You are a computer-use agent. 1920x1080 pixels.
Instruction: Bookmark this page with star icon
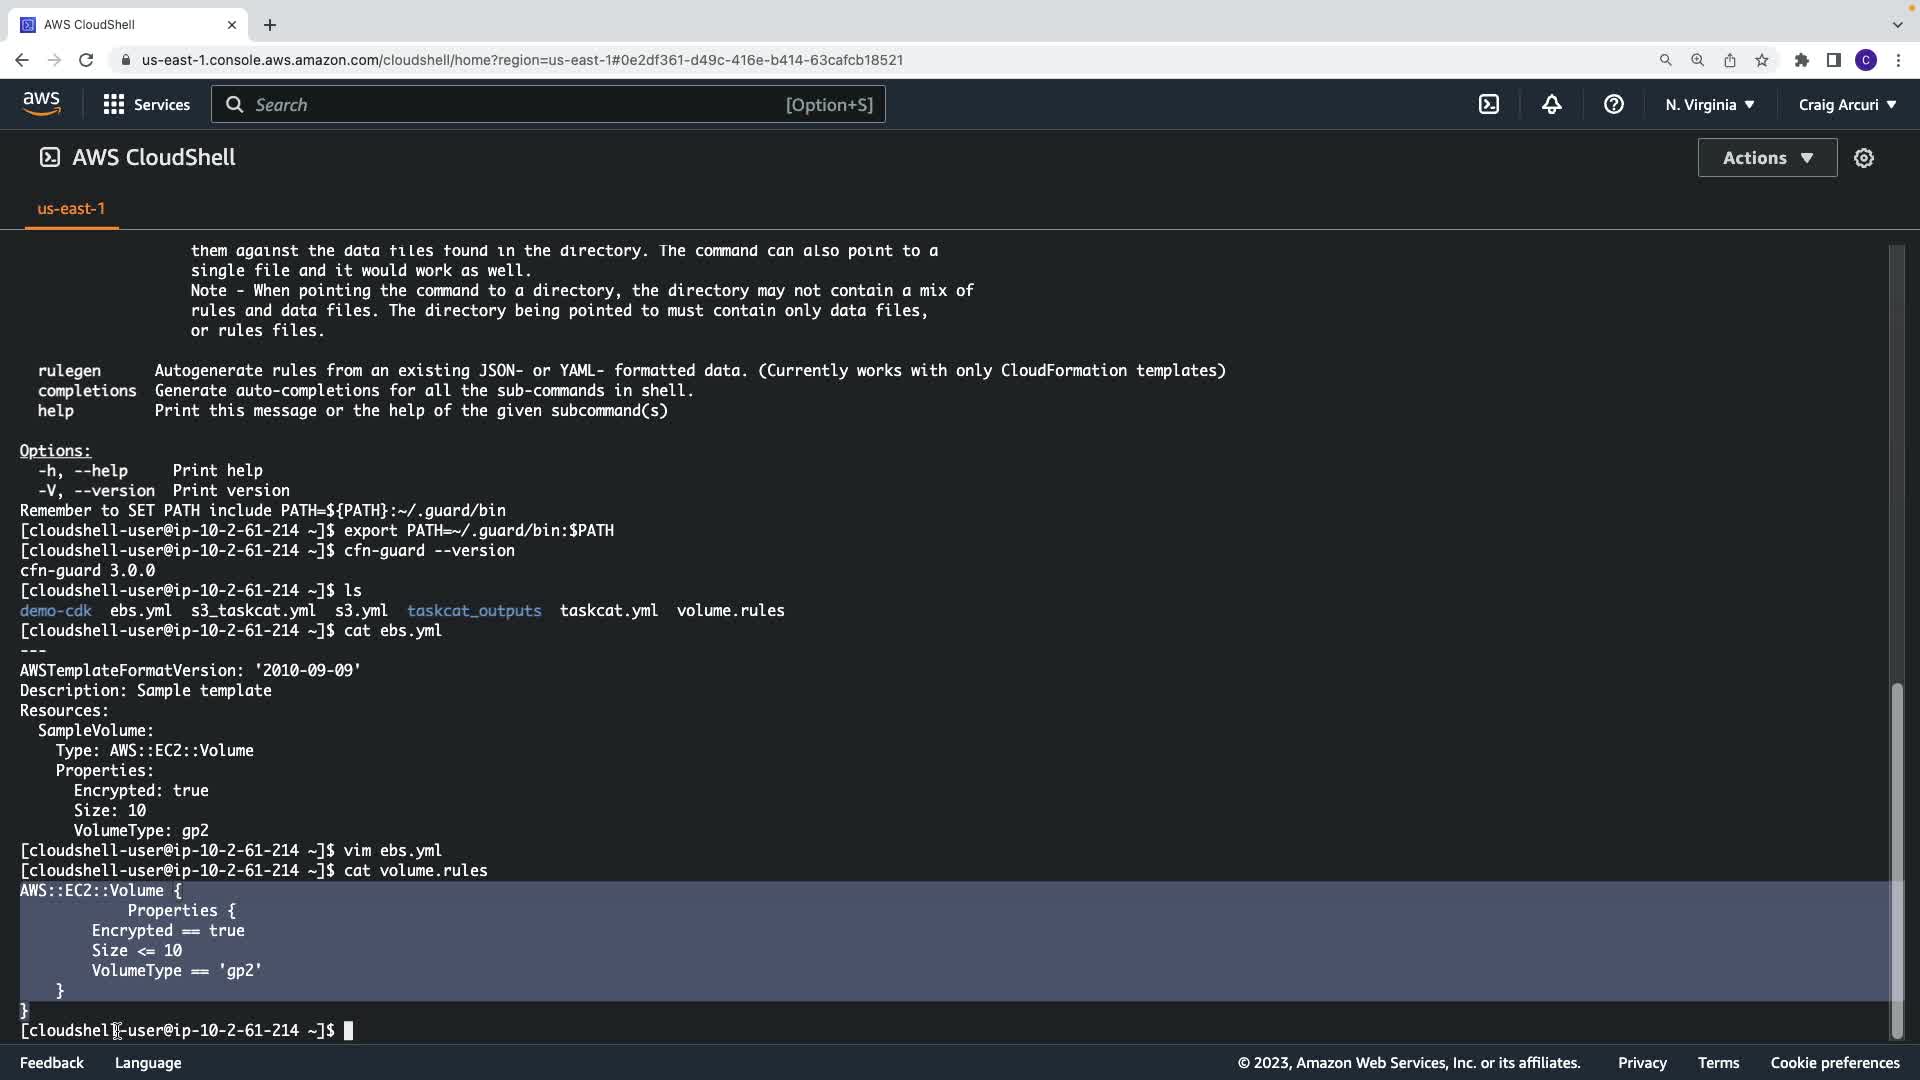click(x=1762, y=60)
